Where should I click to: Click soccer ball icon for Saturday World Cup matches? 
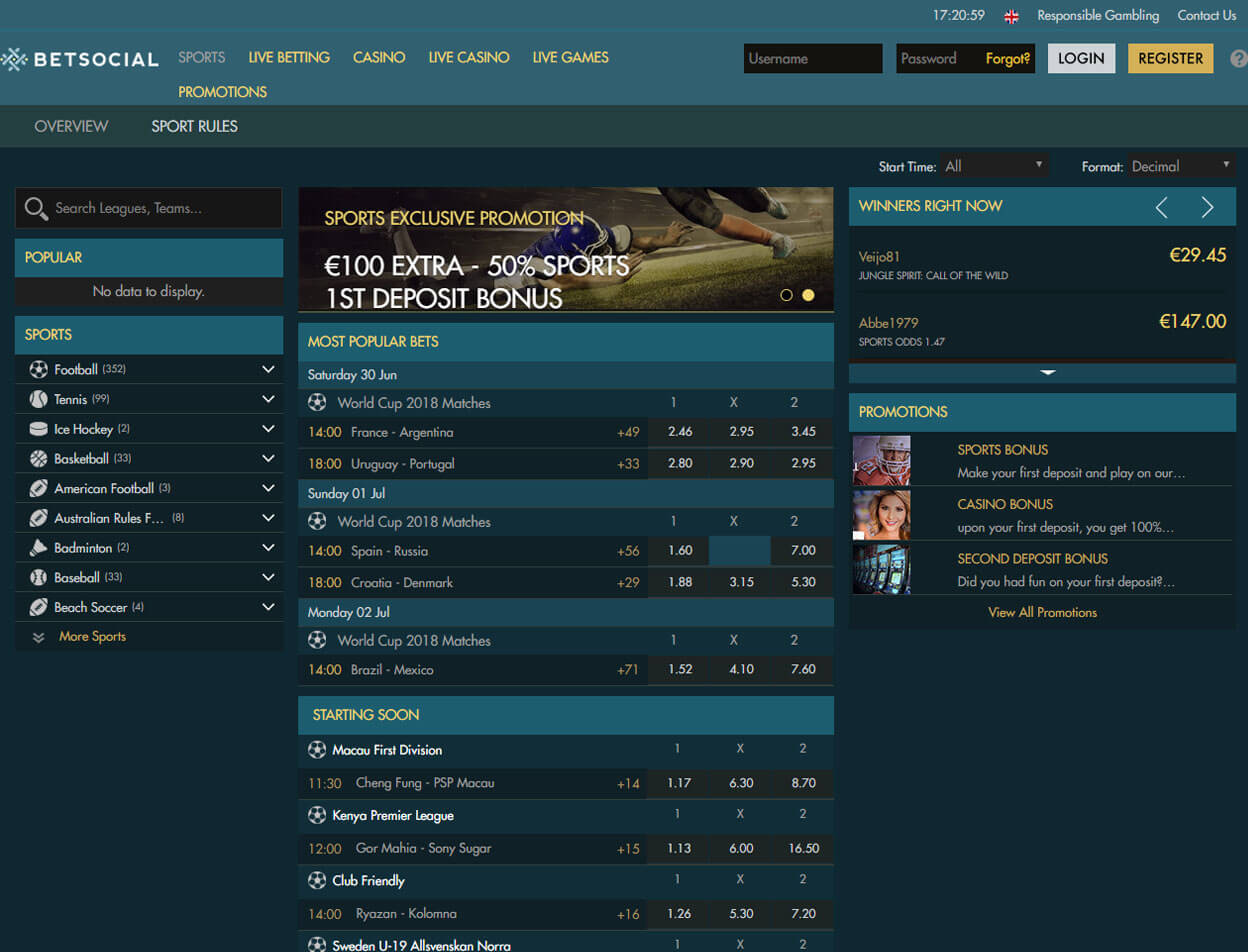[317, 402]
